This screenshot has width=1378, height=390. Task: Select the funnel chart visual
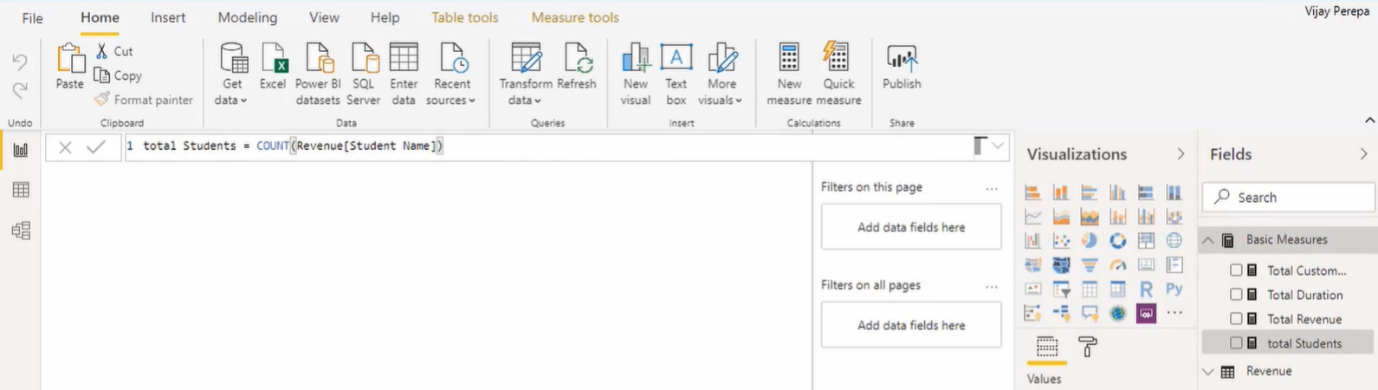1089,265
